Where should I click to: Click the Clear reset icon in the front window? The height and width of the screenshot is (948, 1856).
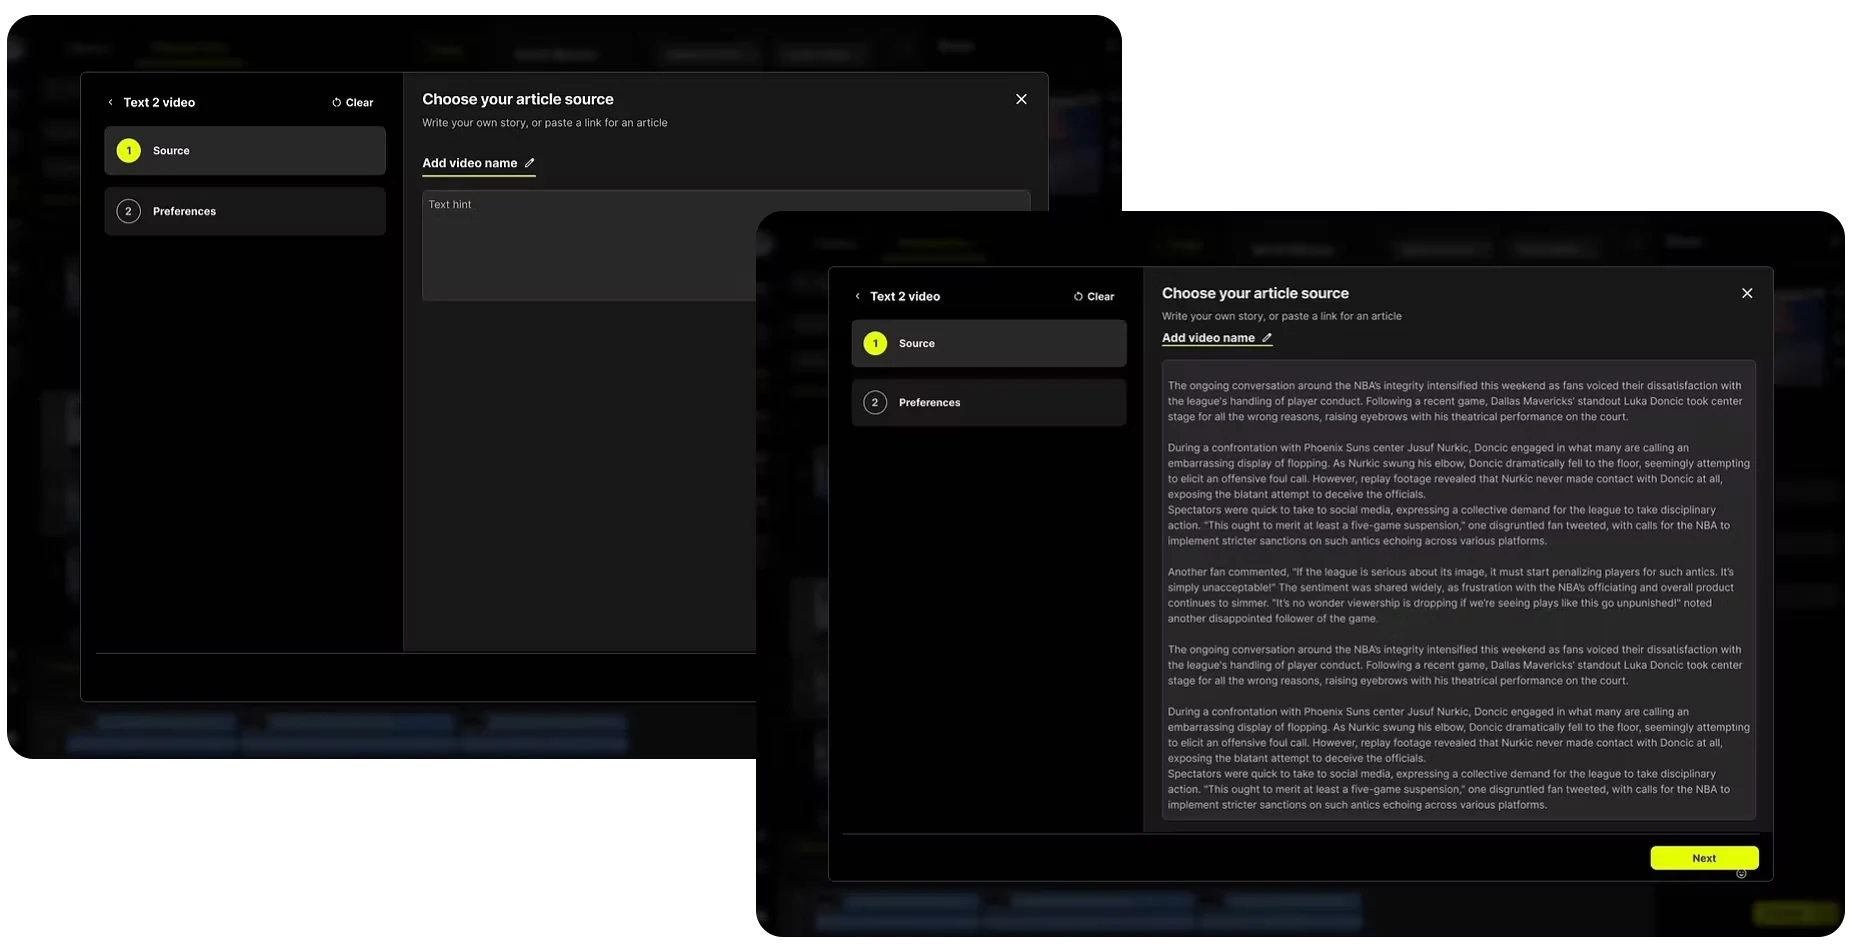[x=1078, y=297]
